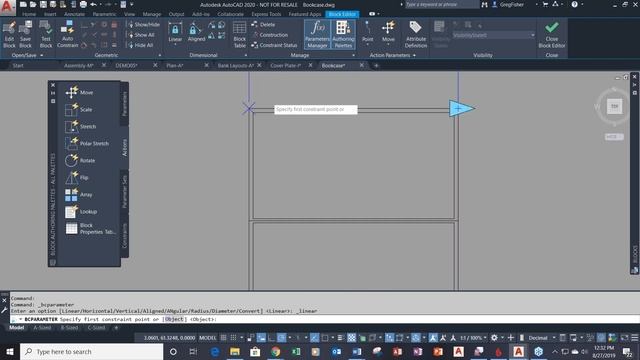Screen dimensions: 640x360
Task: Open the Block Table tool
Action: coord(240,35)
